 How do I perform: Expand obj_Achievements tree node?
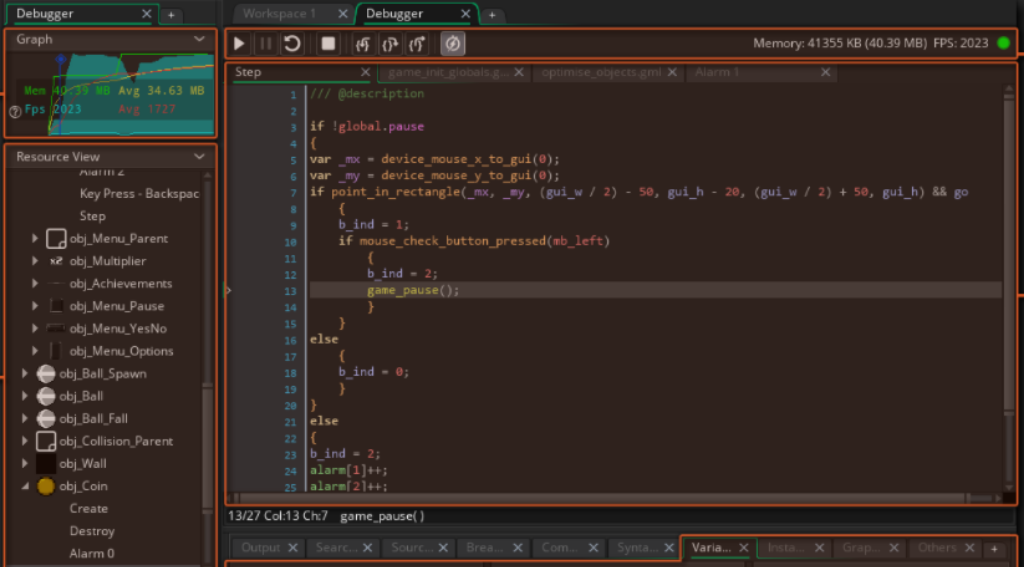[x=35, y=284]
